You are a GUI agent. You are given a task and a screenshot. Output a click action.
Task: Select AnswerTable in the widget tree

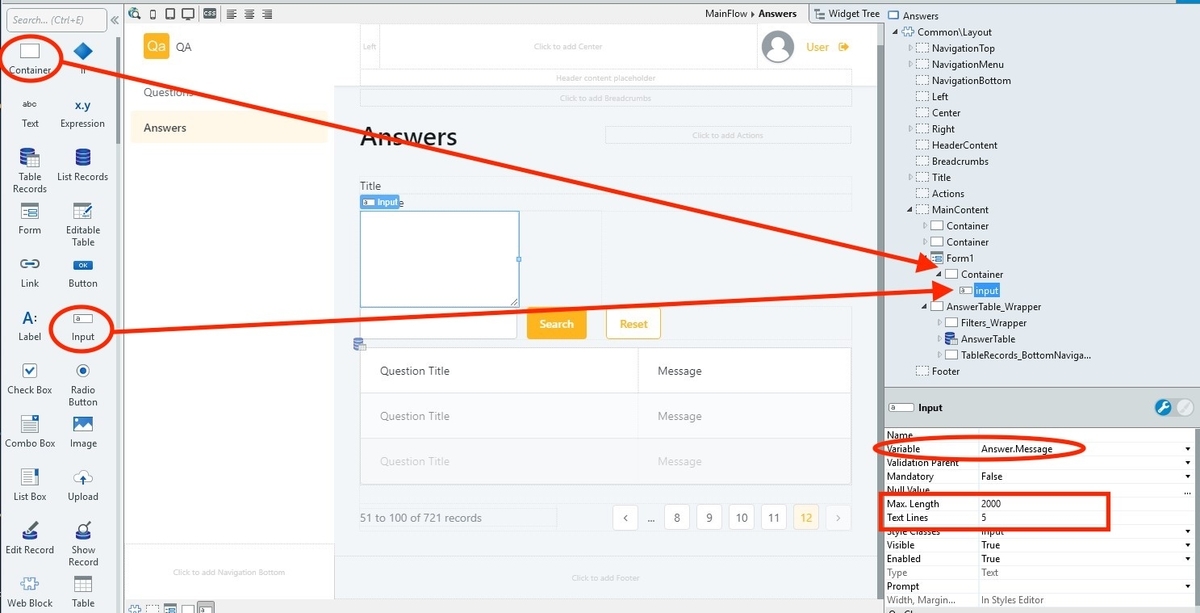tap(988, 338)
